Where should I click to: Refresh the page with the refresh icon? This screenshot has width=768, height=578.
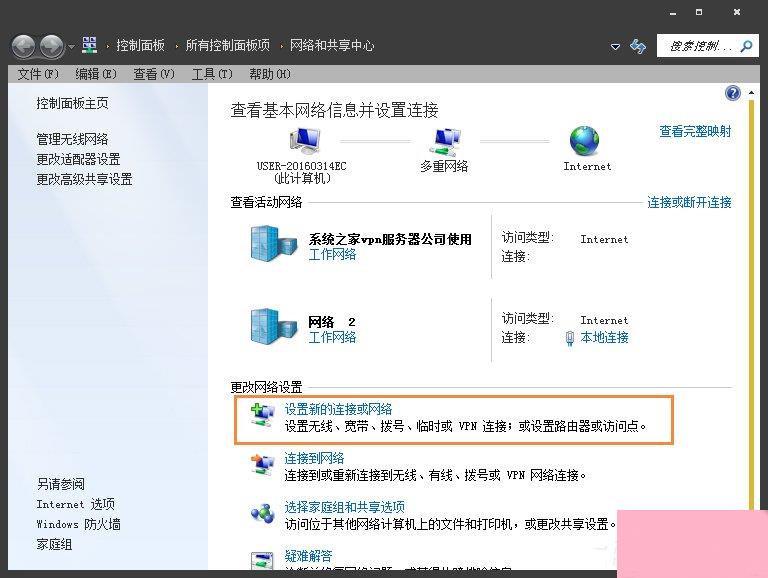pos(638,47)
